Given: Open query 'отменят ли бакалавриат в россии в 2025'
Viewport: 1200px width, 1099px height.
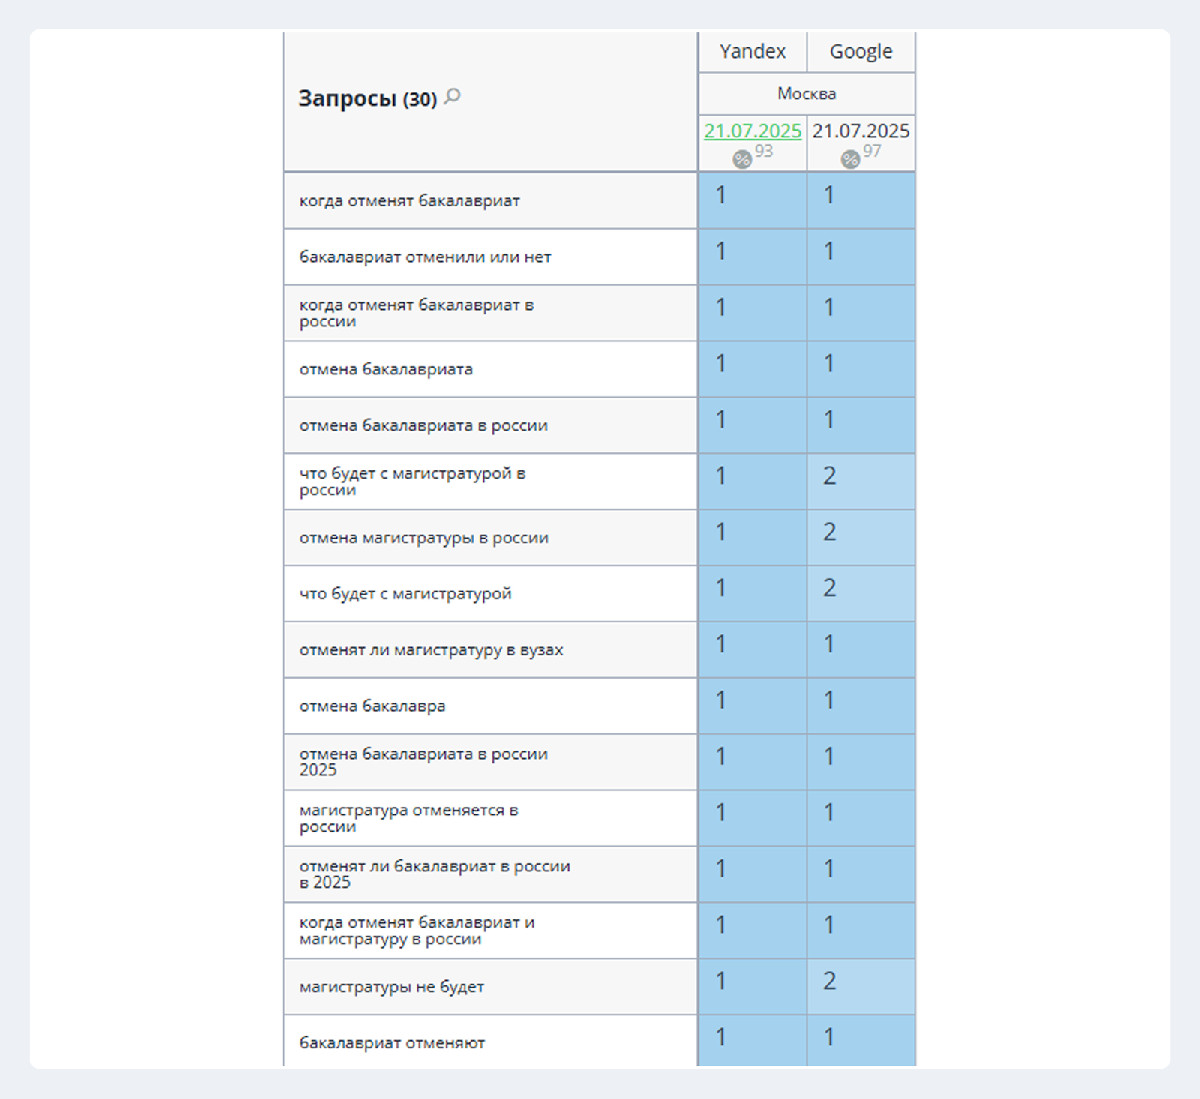Looking at the screenshot, I should tap(434, 874).
